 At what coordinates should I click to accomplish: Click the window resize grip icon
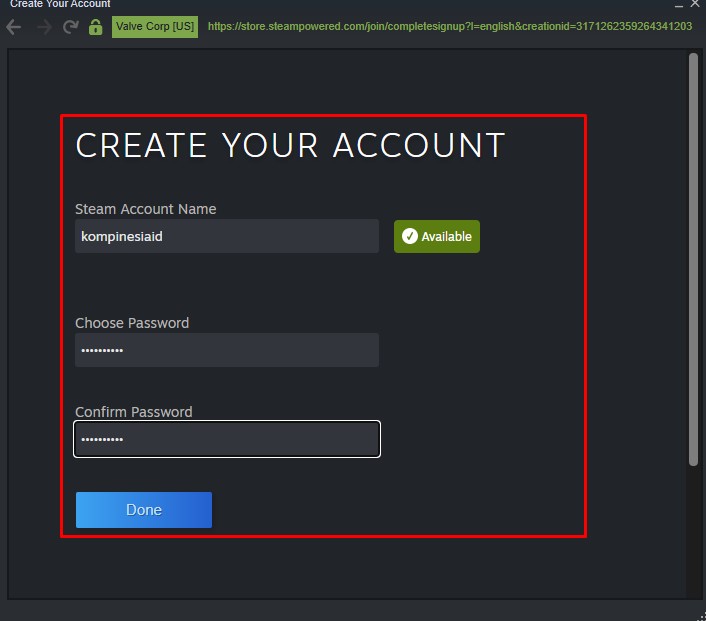701,616
